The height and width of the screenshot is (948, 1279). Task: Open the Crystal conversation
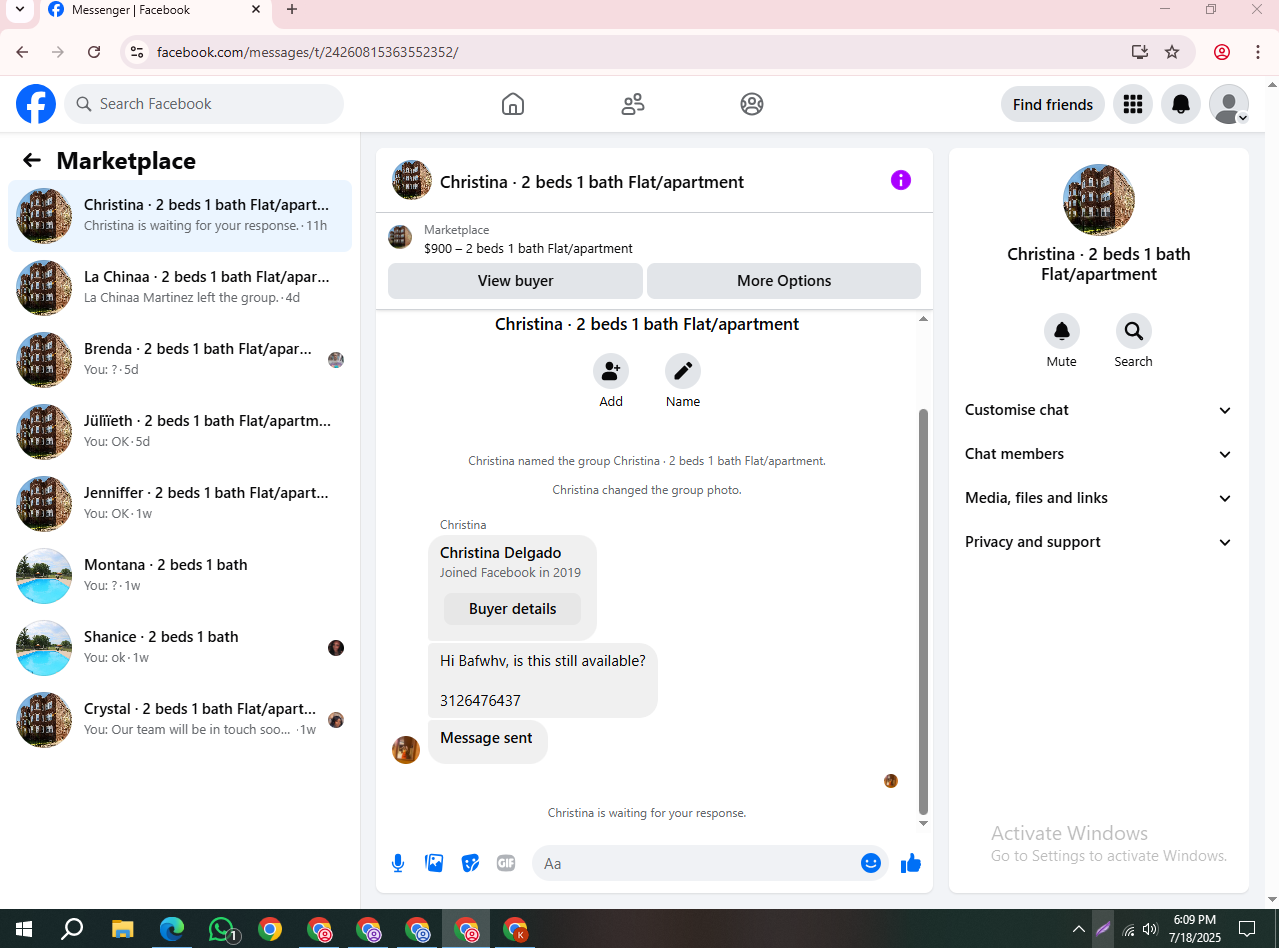click(x=180, y=719)
